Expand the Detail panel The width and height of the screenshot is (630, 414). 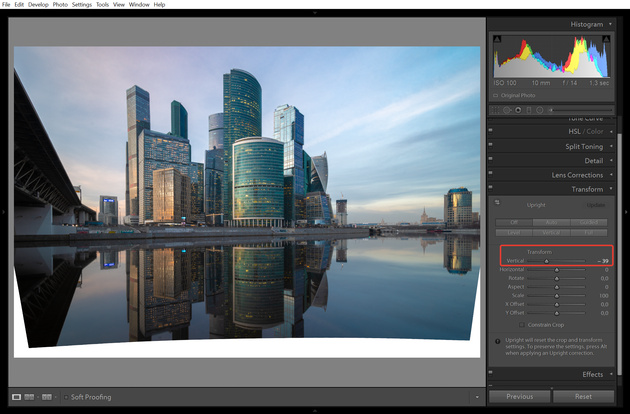[611, 160]
